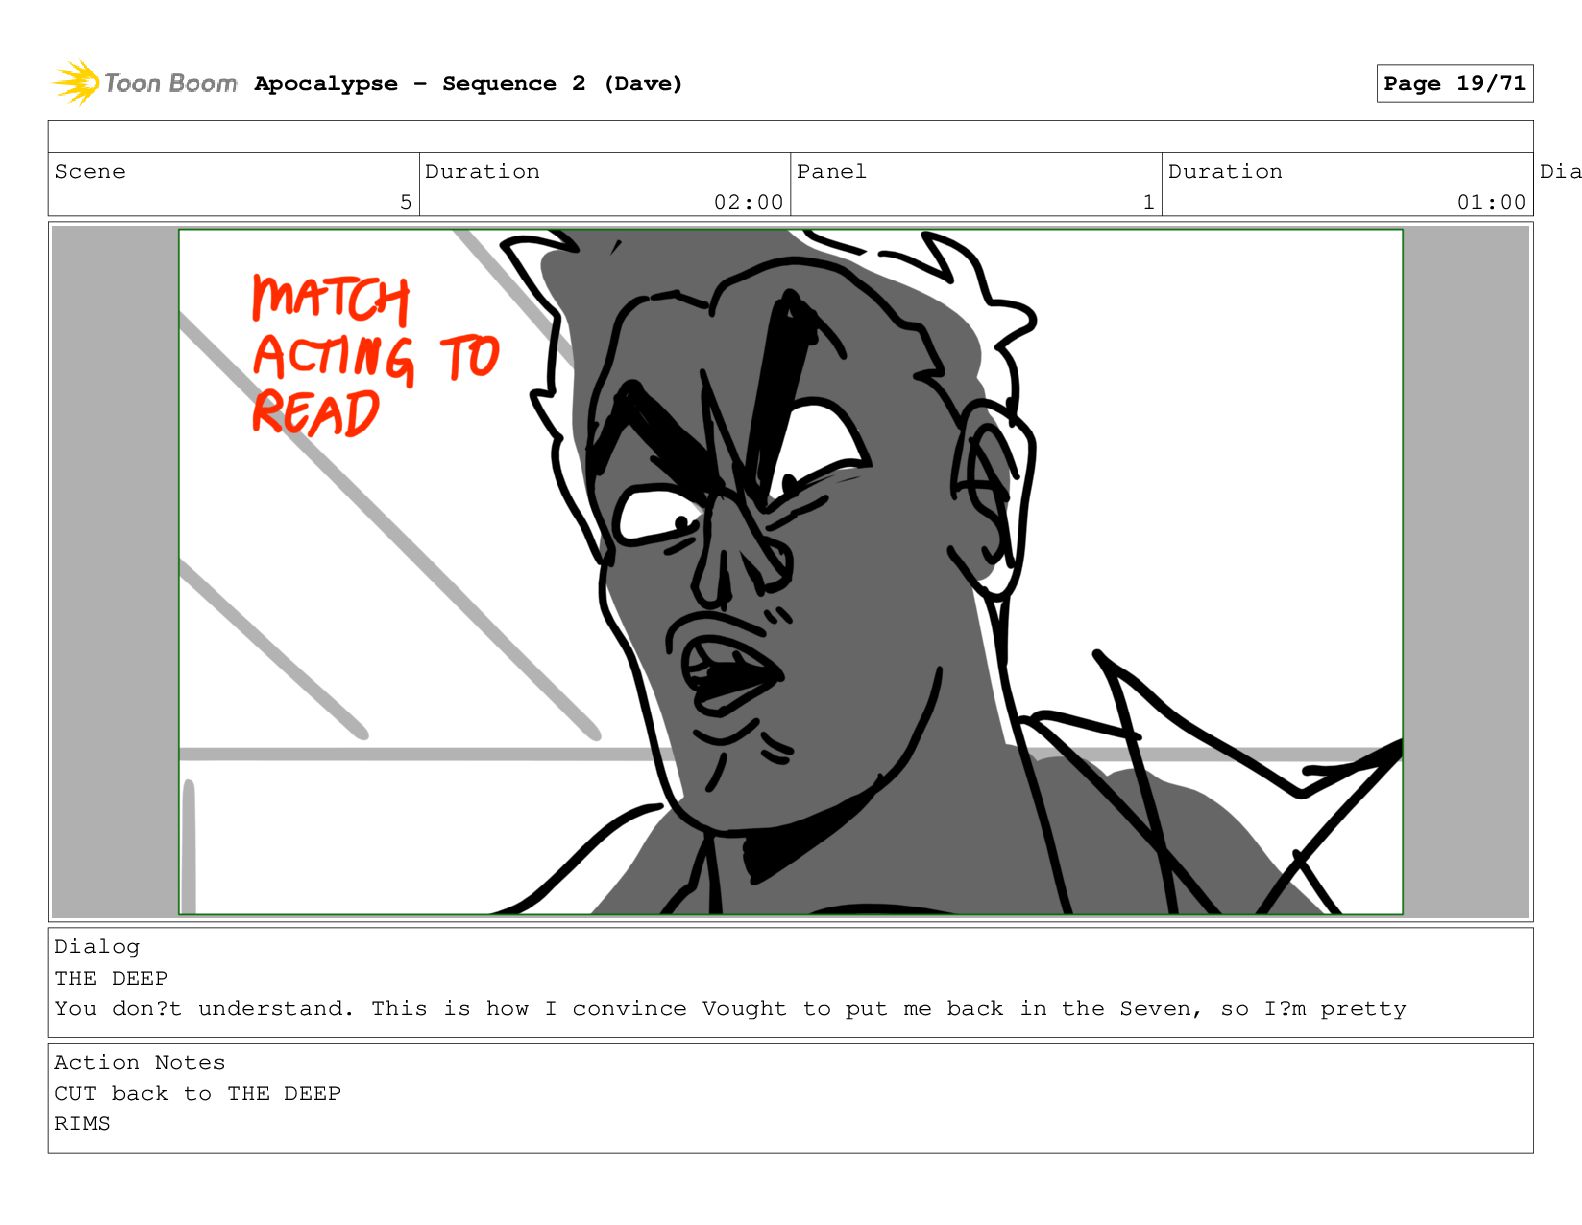Click the storyboard panel drawing of The Deep
This screenshot has width=1582, height=1225.
coord(790,572)
